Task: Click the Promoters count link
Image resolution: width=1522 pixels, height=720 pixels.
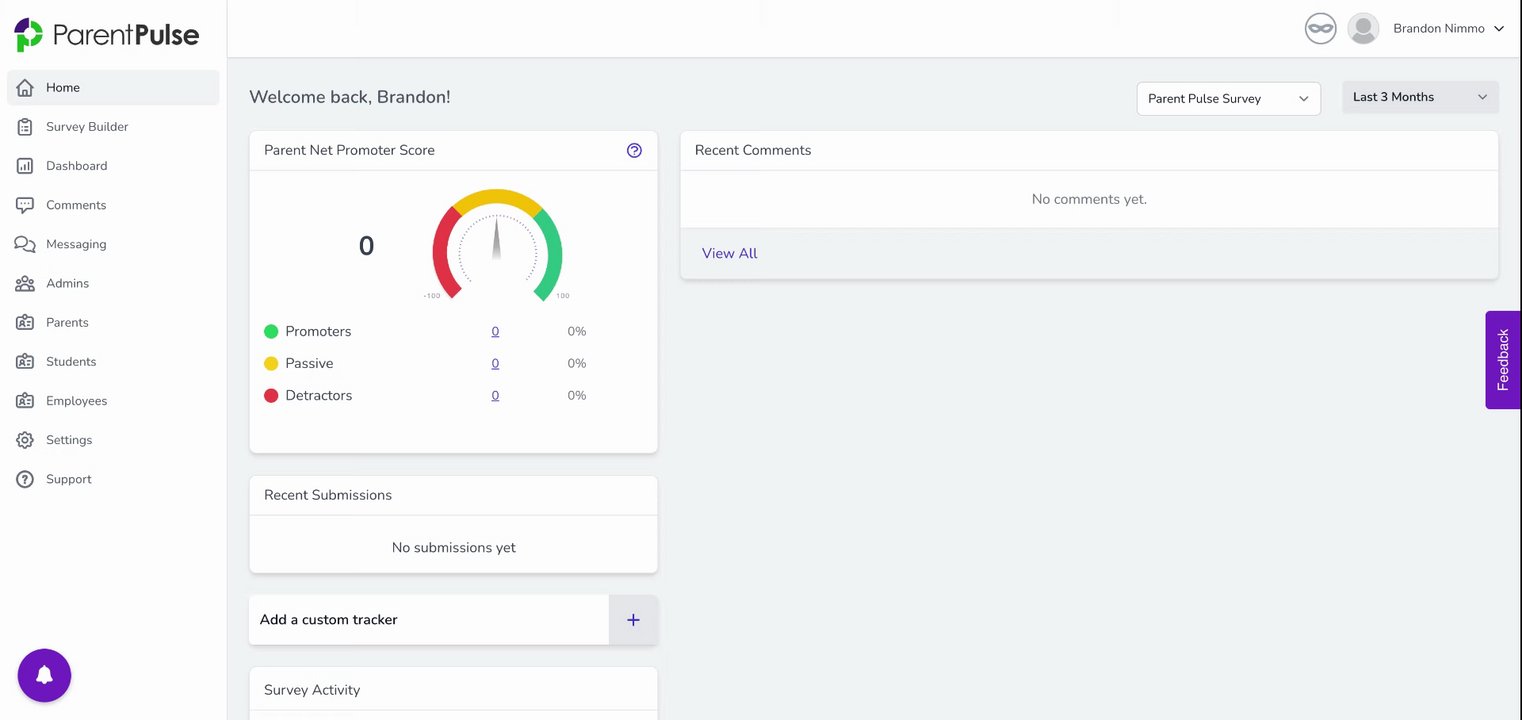Action: [x=495, y=332]
